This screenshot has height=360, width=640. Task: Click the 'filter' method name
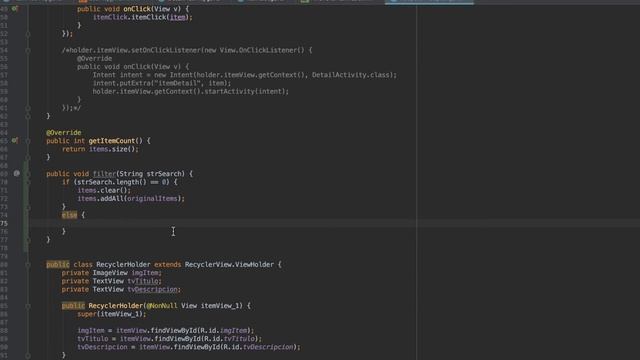[104, 174]
